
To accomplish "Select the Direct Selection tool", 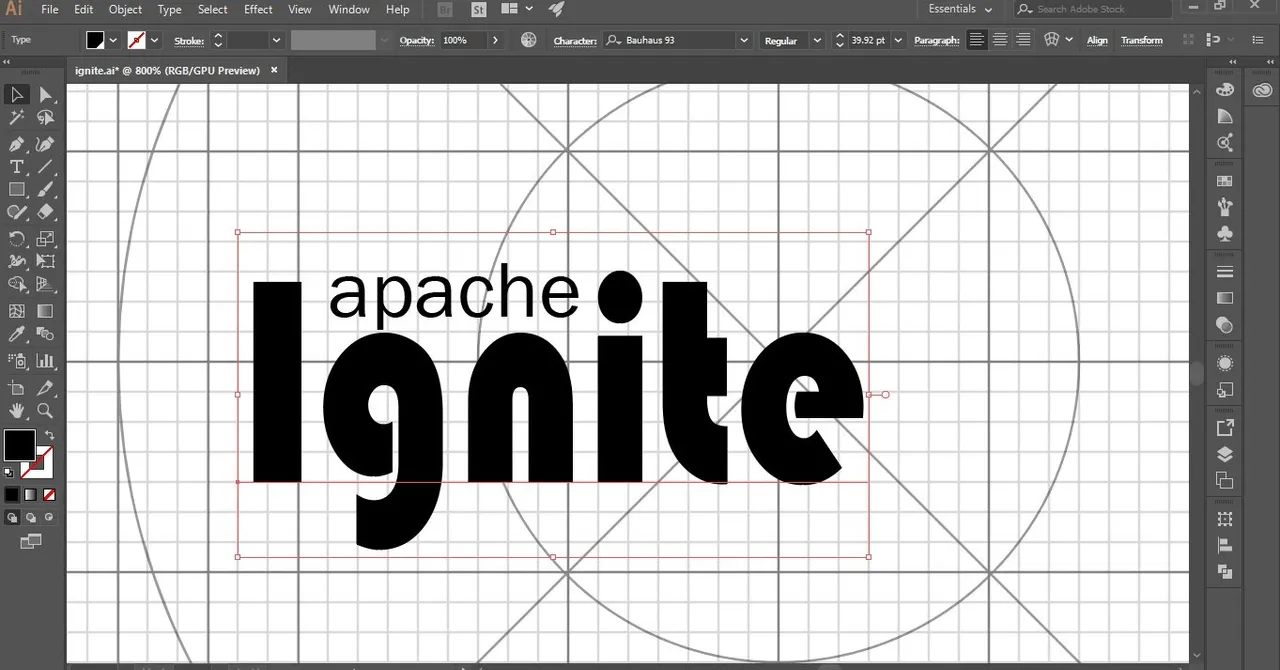I will pos(45,94).
